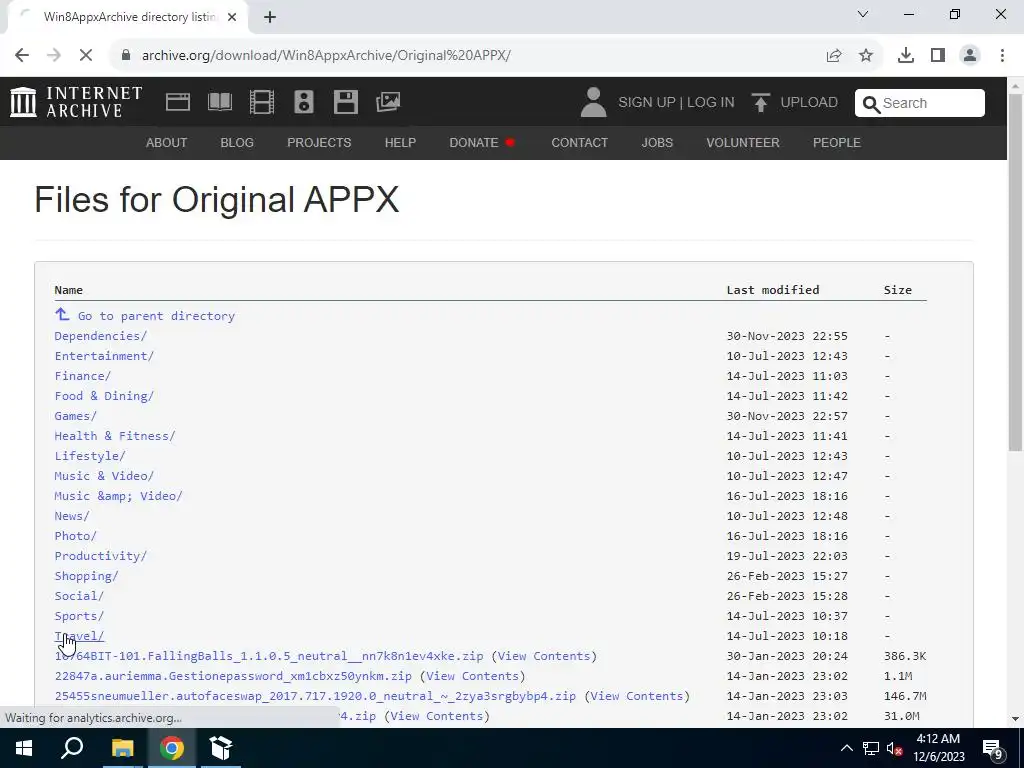Open the box app on taskbar

[221, 748]
